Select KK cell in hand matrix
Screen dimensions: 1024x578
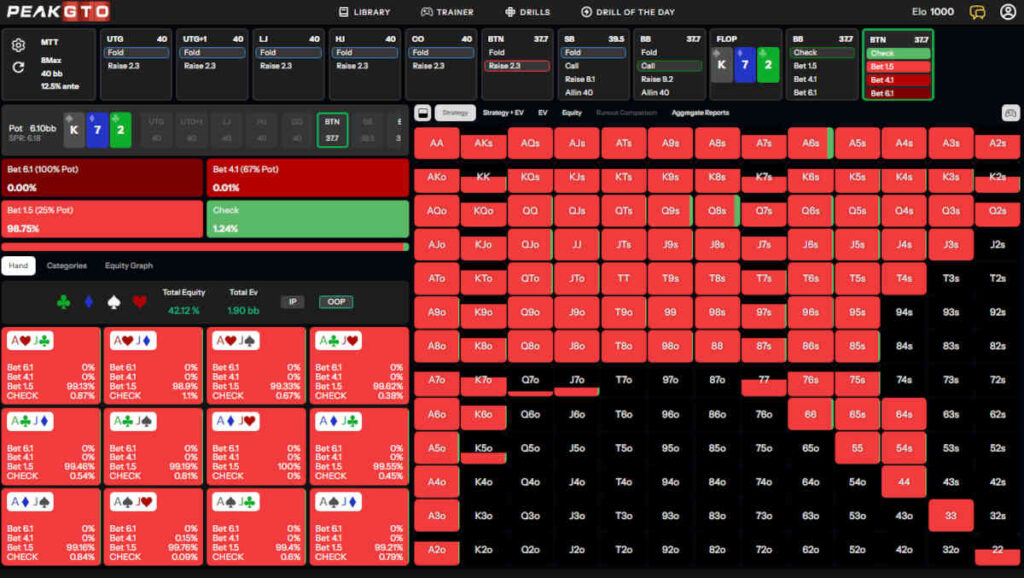(483, 177)
